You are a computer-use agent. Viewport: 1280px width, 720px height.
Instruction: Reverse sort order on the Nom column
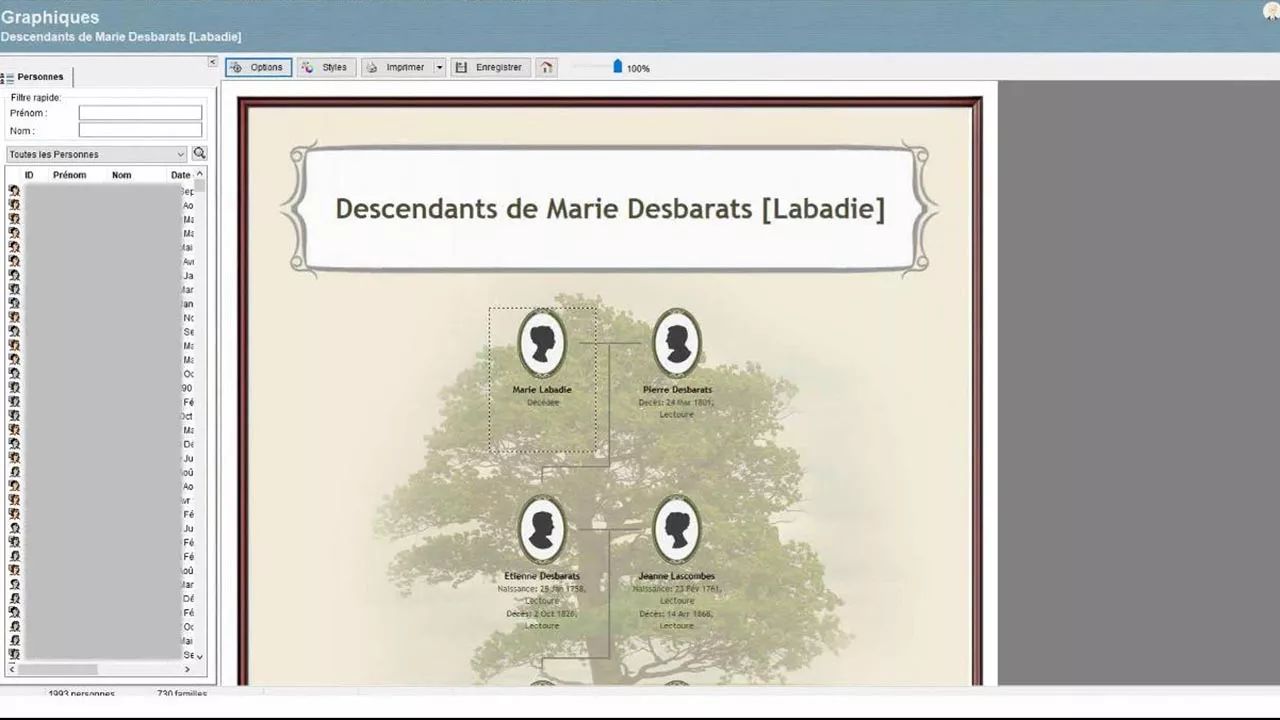(121, 174)
